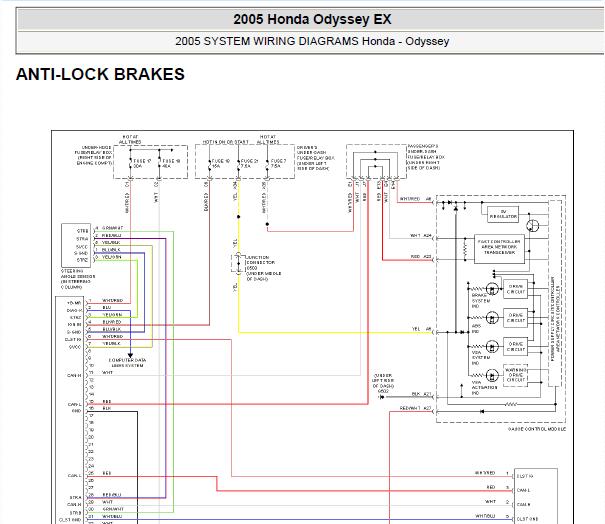Click the DRIVE CIRCUIT box beside ABS IND
Viewport: 605px width, 524px height.
pyautogui.click(x=515, y=318)
